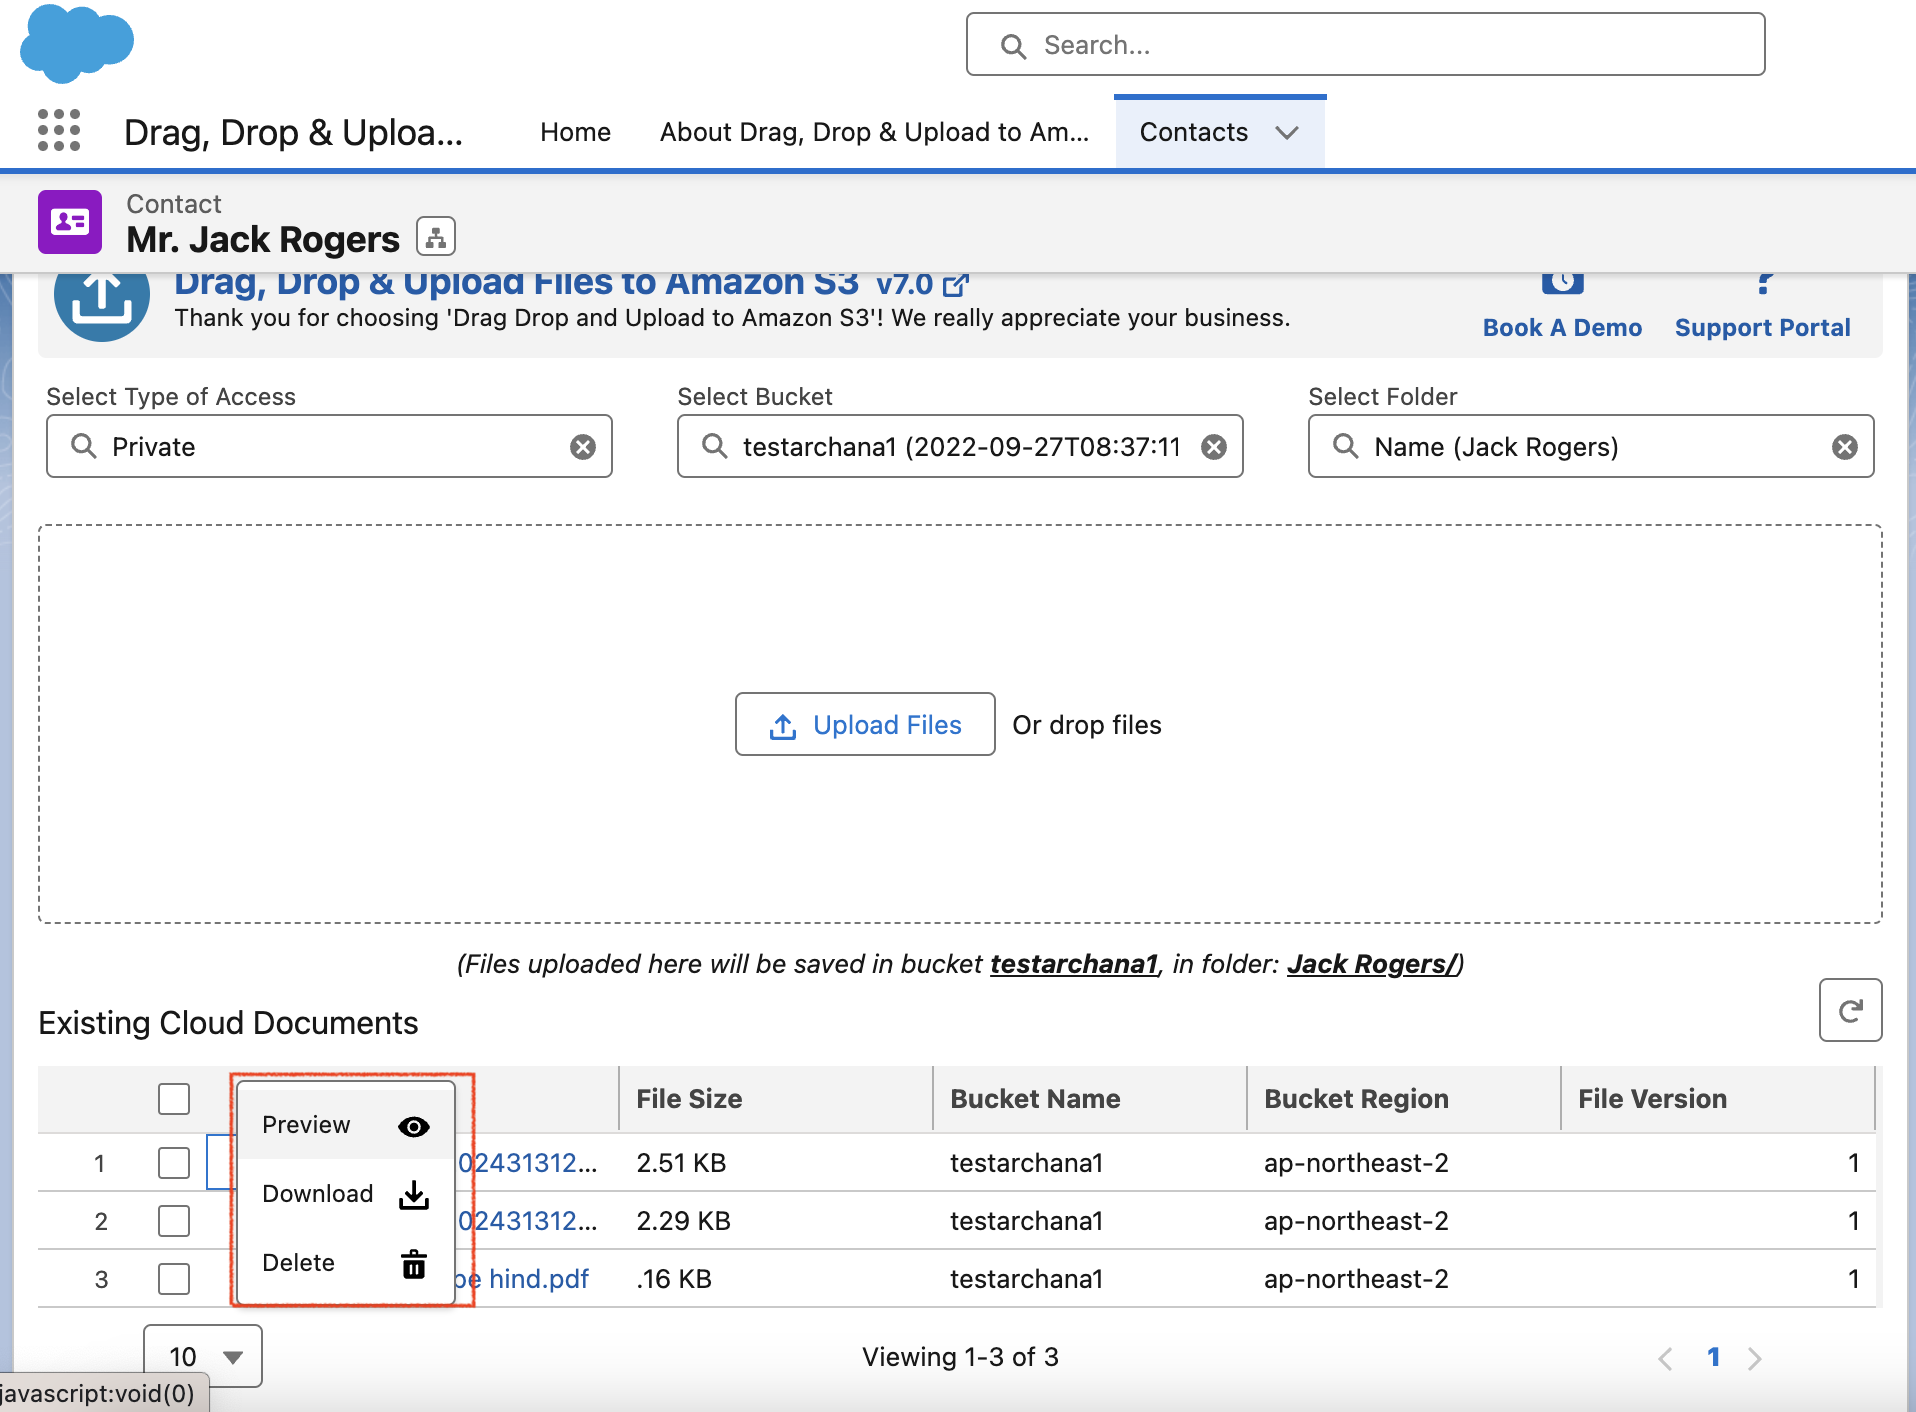This screenshot has height=1412, width=1916.
Task: Open the App Launcher grid icon
Action: point(58,131)
